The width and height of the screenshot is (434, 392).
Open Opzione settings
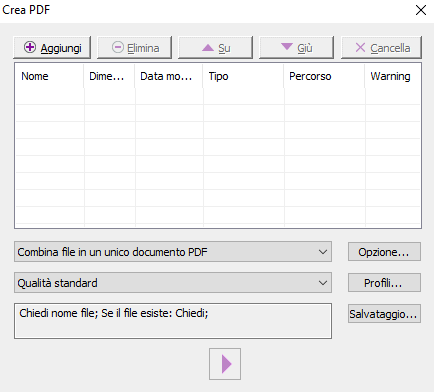coord(384,252)
